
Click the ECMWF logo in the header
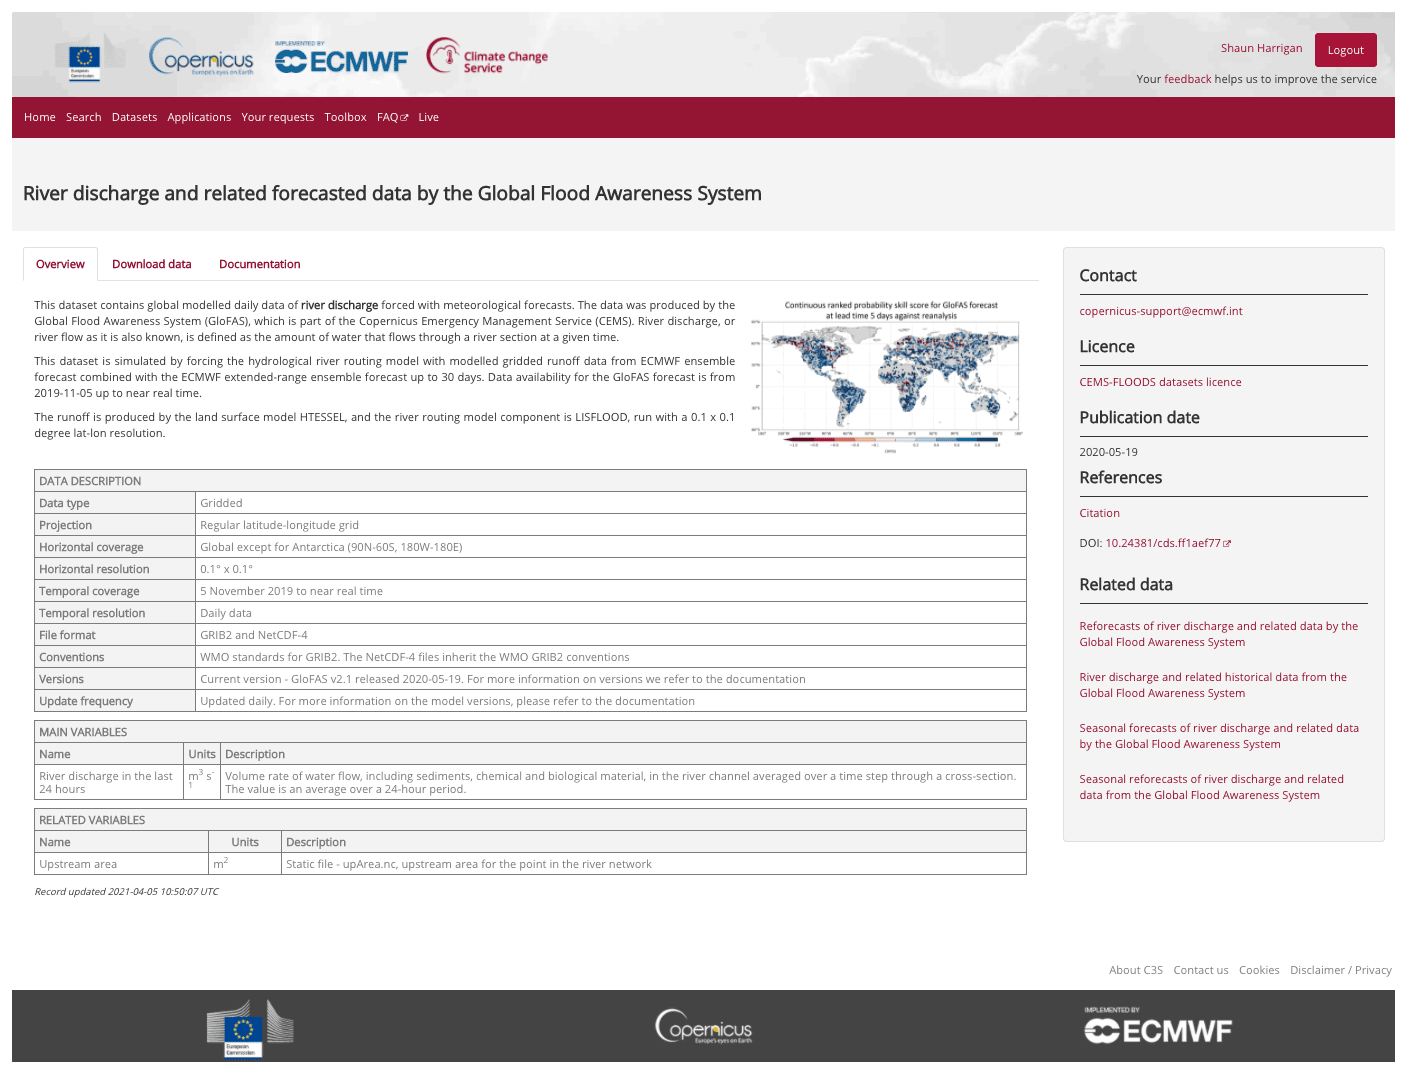click(341, 60)
